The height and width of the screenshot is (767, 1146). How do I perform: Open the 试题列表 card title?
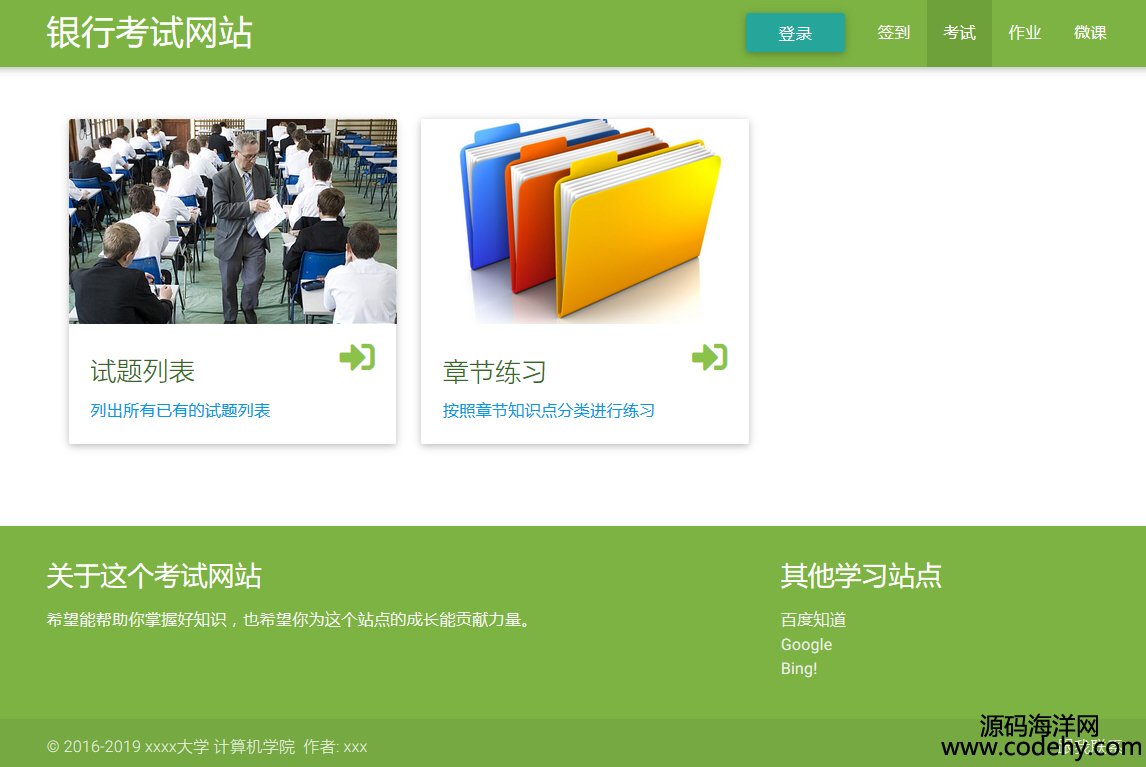tap(143, 371)
